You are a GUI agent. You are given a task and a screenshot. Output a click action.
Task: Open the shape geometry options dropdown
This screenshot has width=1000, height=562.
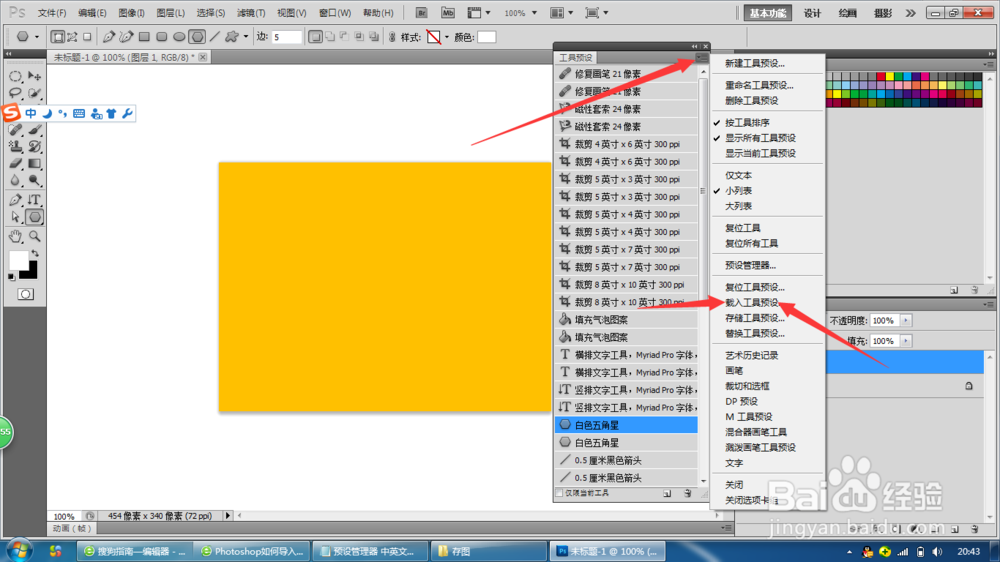click(246, 37)
